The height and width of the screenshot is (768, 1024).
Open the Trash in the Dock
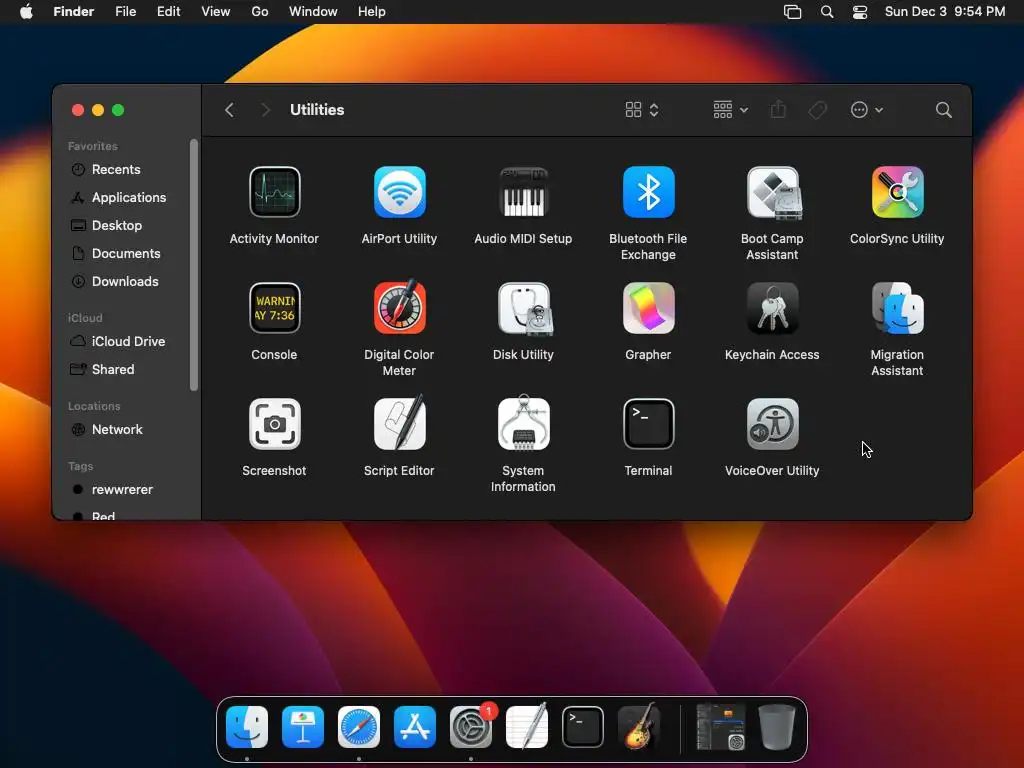[x=777, y=727]
